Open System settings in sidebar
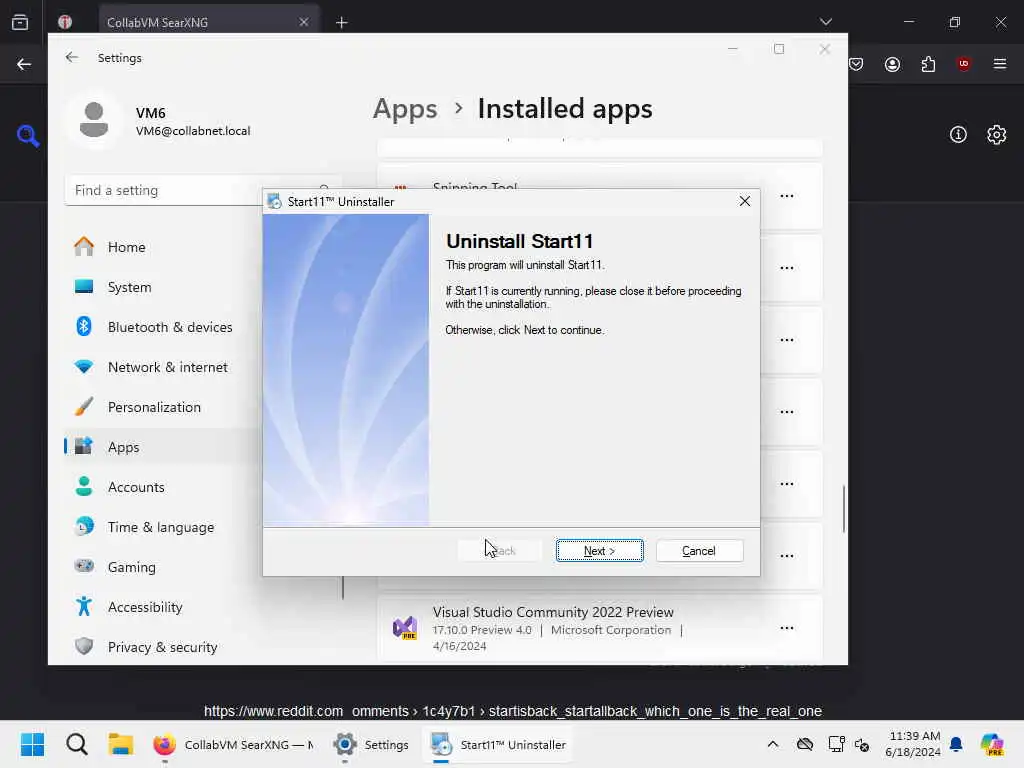 (163, 287)
